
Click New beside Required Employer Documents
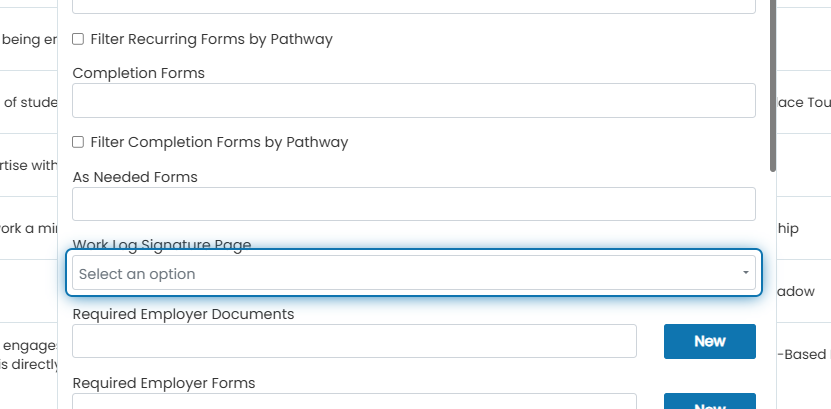[x=710, y=341]
